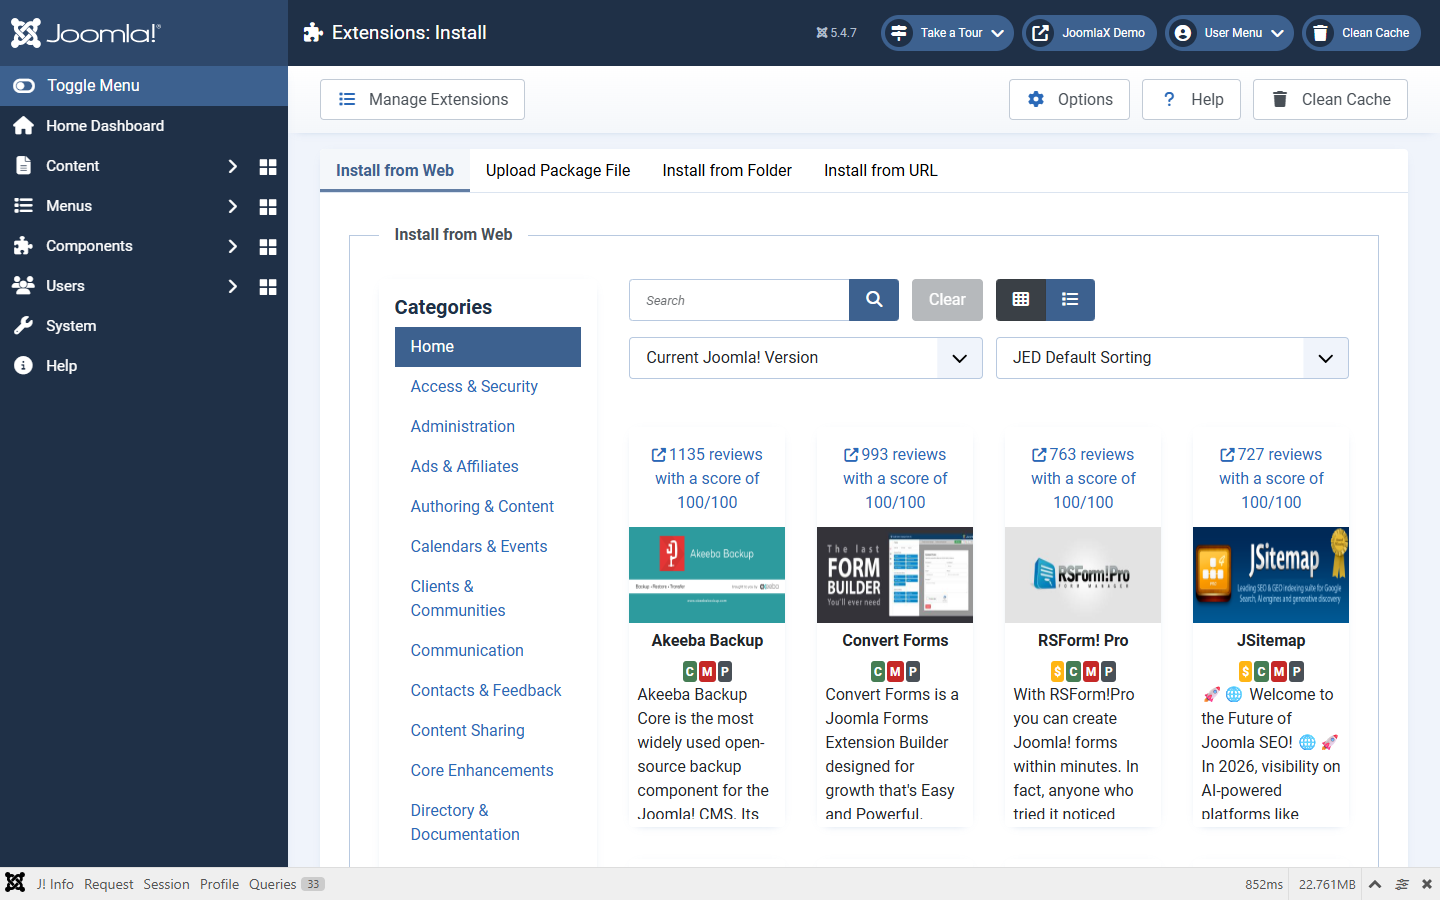Image resolution: width=1440 pixels, height=900 pixels.
Task: Click the RSForm! Pro thumbnail image
Action: tap(1083, 575)
